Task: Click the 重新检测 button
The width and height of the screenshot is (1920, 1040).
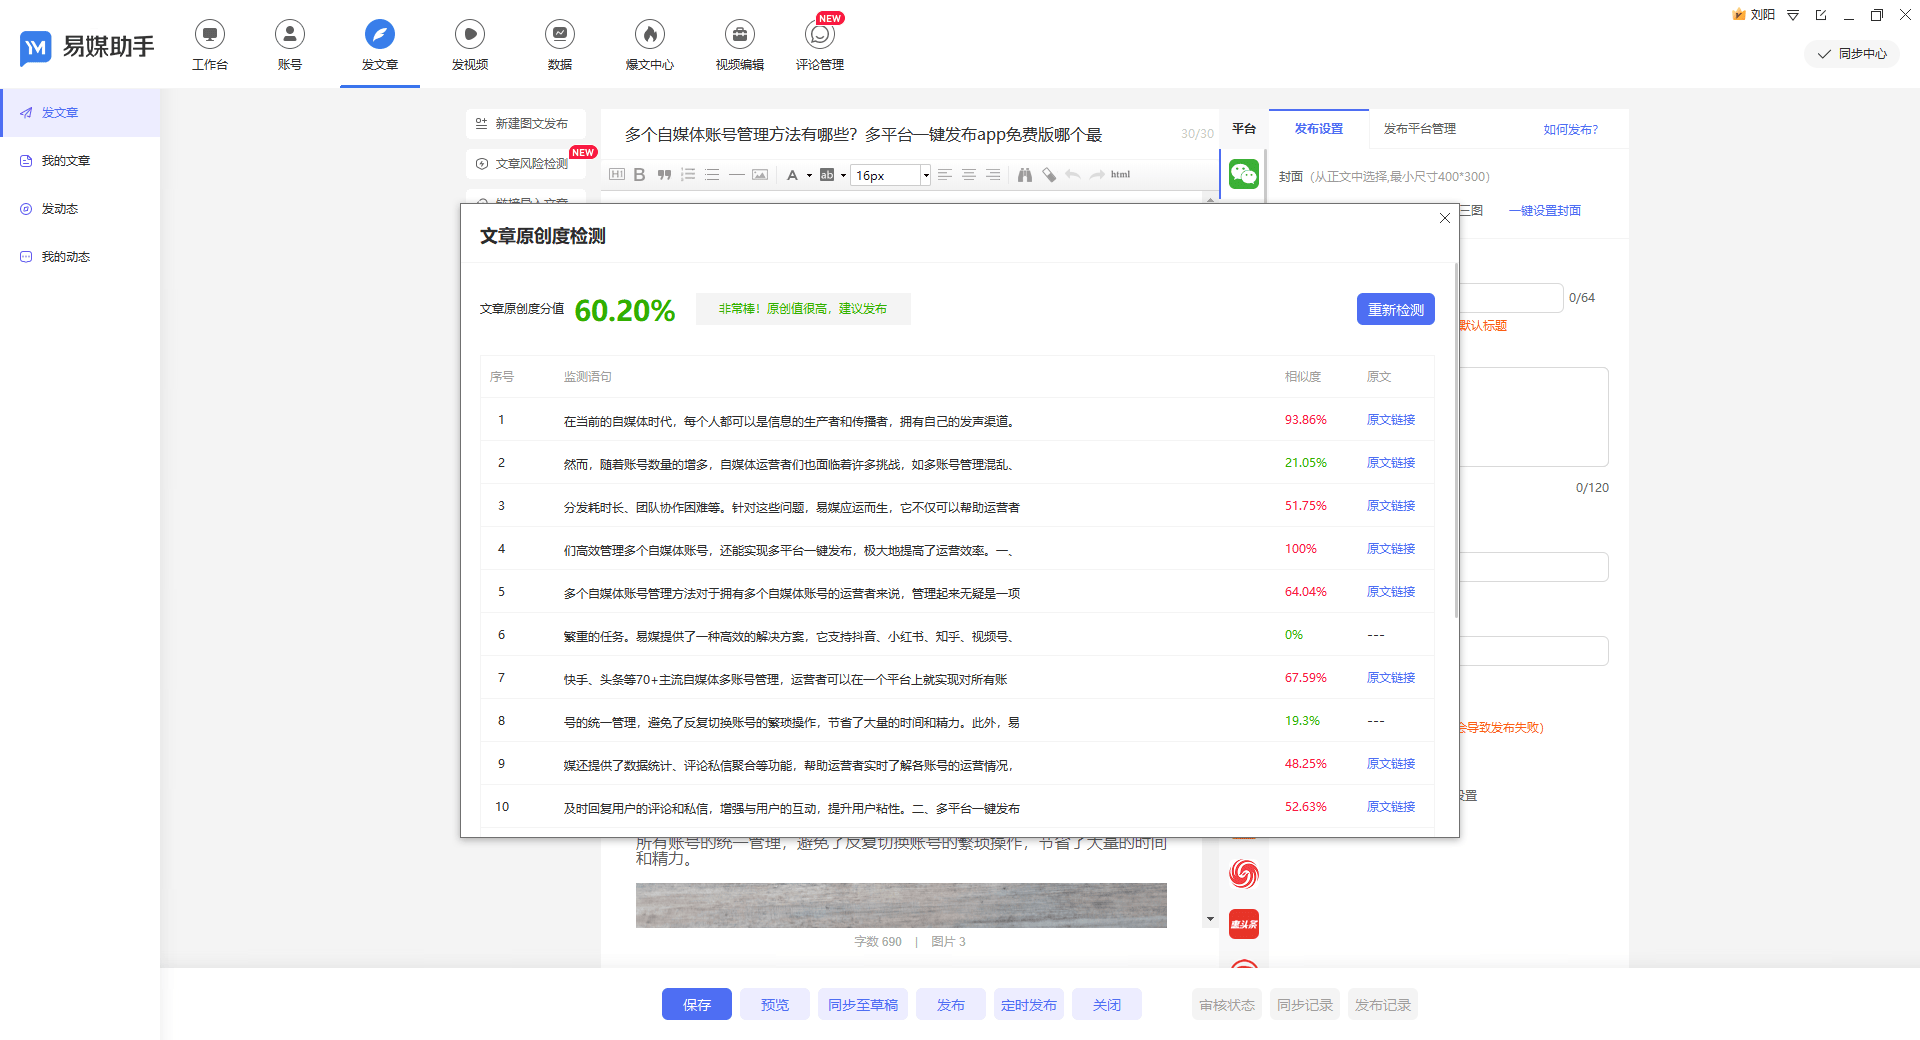Action: (1396, 310)
